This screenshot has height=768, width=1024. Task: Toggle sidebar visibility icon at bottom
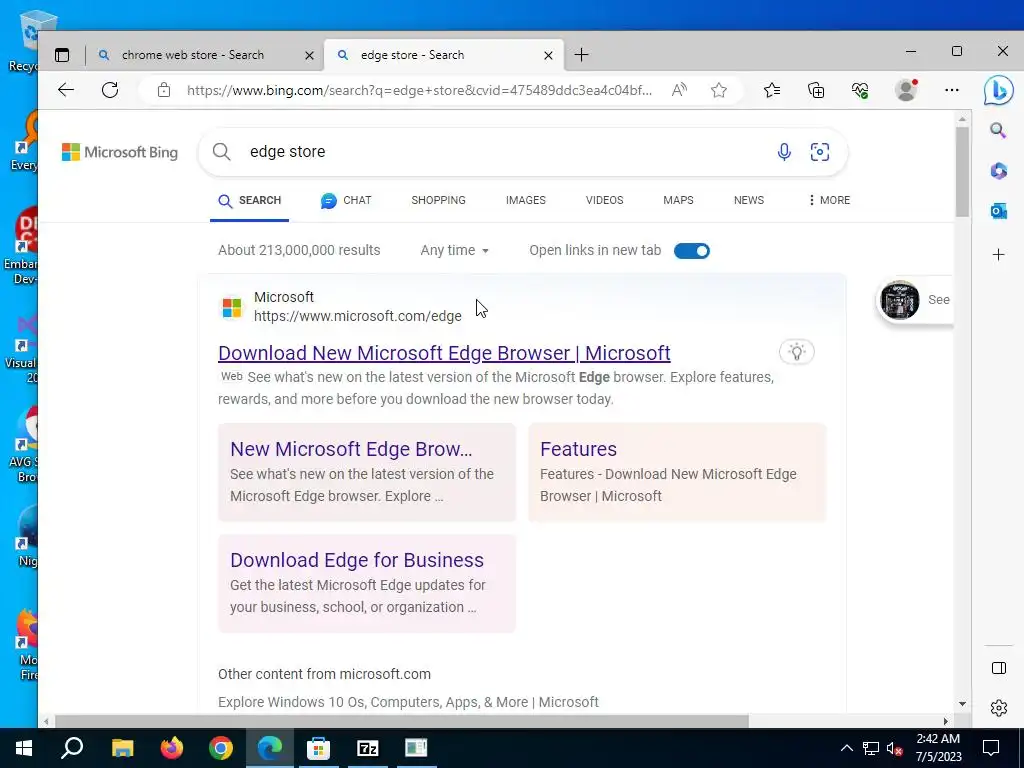coord(999,667)
